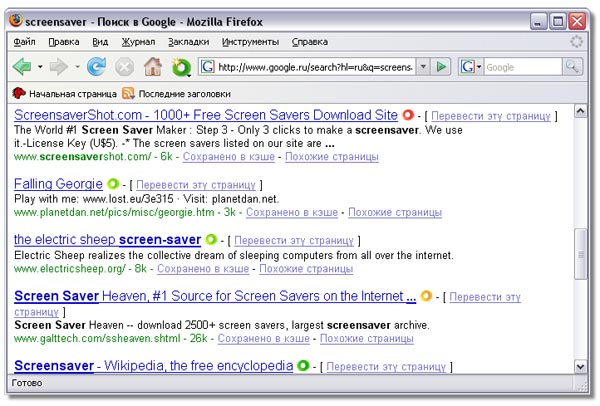Click the Готово status bar text
Image resolution: width=600 pixels, height=406 pixels.
(x=27, y=383)
